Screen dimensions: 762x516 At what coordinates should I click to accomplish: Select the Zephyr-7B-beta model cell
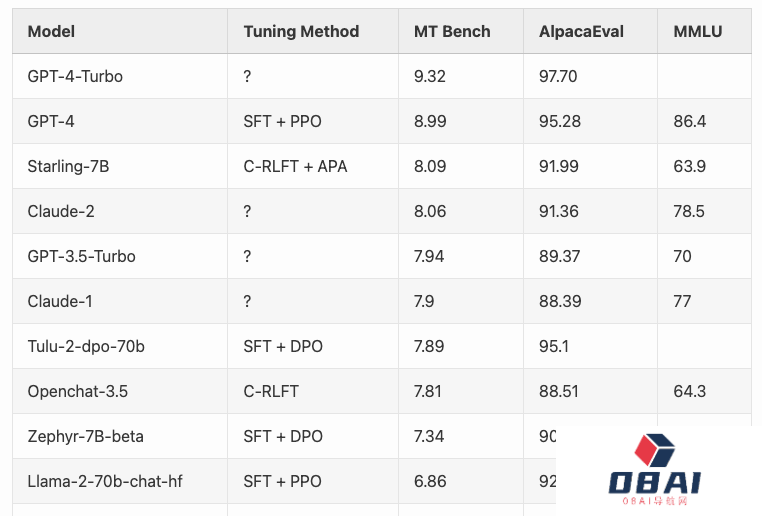85,436
